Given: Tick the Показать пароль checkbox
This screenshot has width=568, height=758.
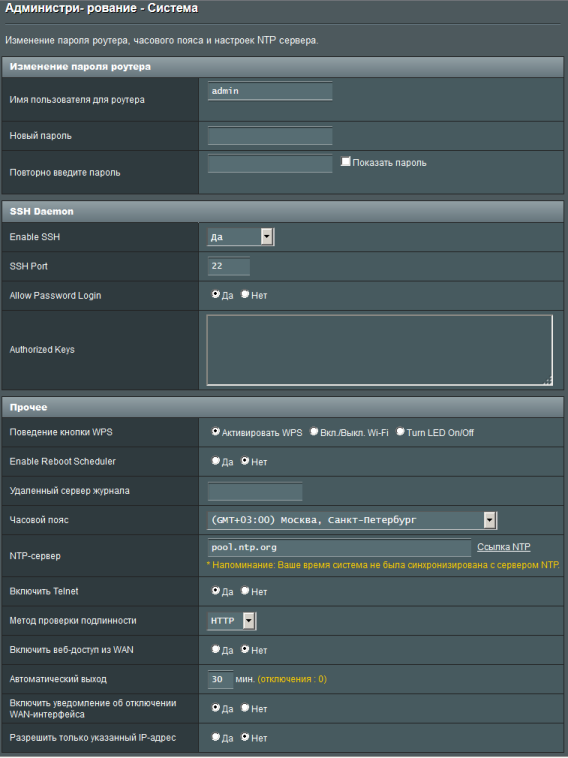Looking at the screenshot, I should click(345, 161).
